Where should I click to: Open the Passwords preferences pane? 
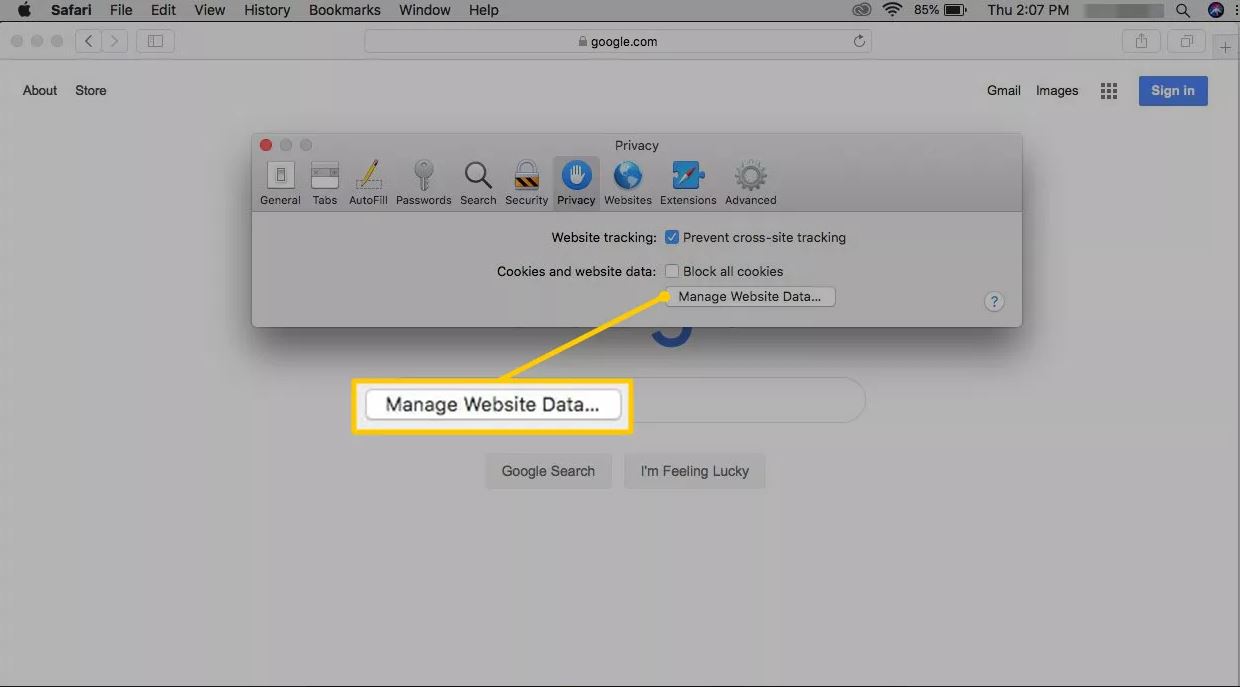click(x=423, y=182)
